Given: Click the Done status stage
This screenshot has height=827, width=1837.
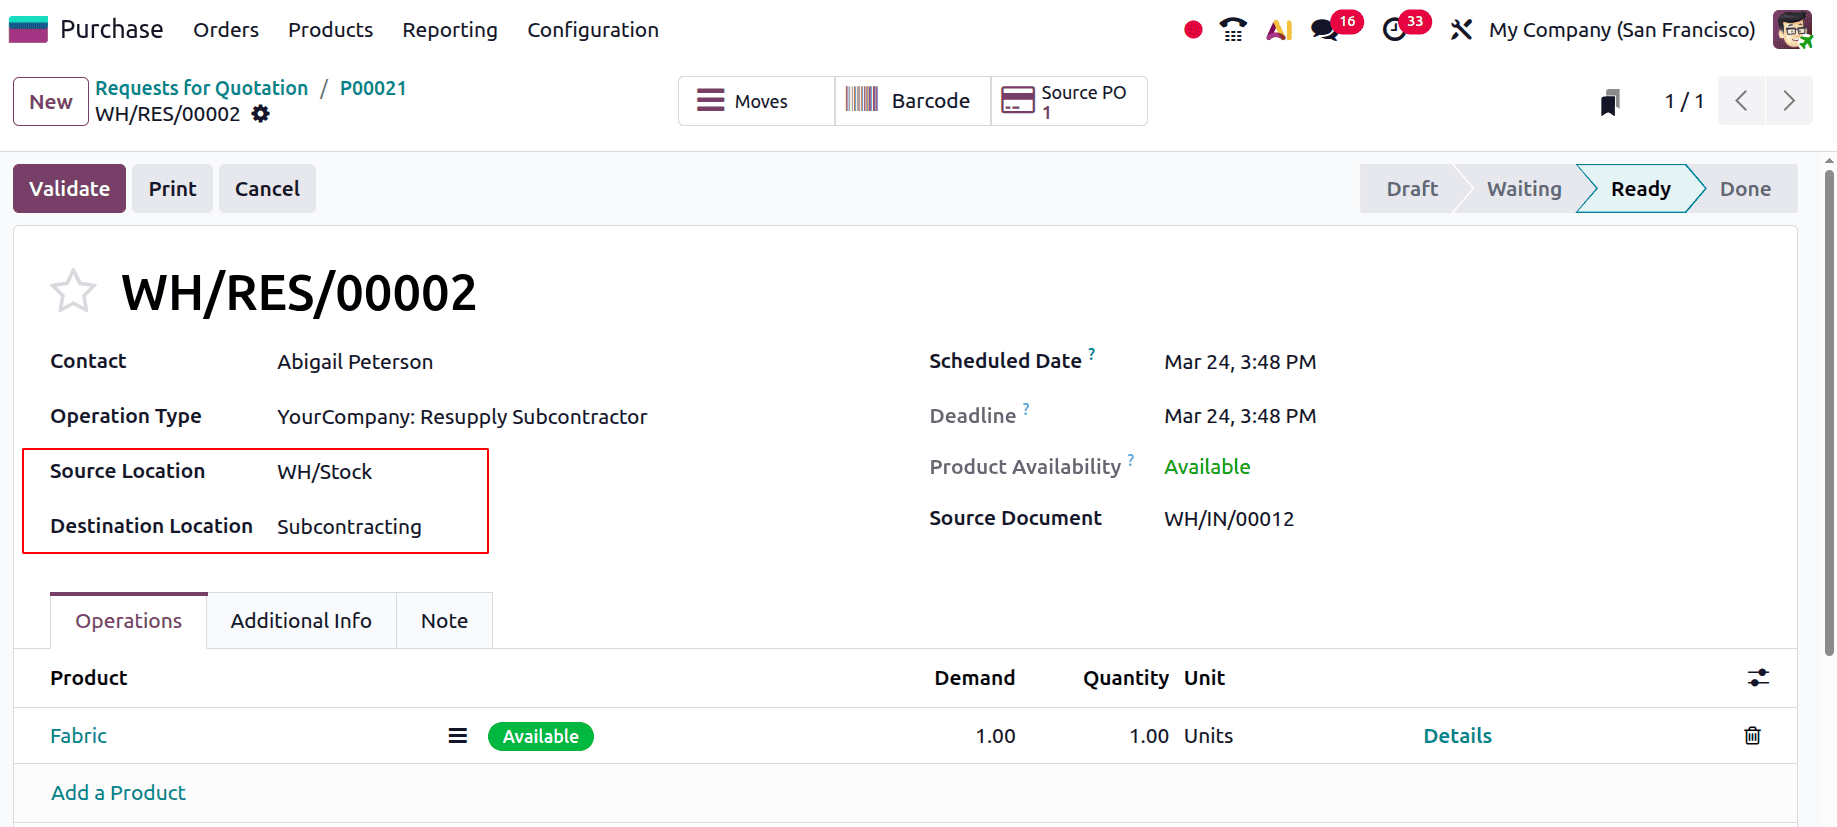Looking at the screenshot, I should [x=1745, y=189].
